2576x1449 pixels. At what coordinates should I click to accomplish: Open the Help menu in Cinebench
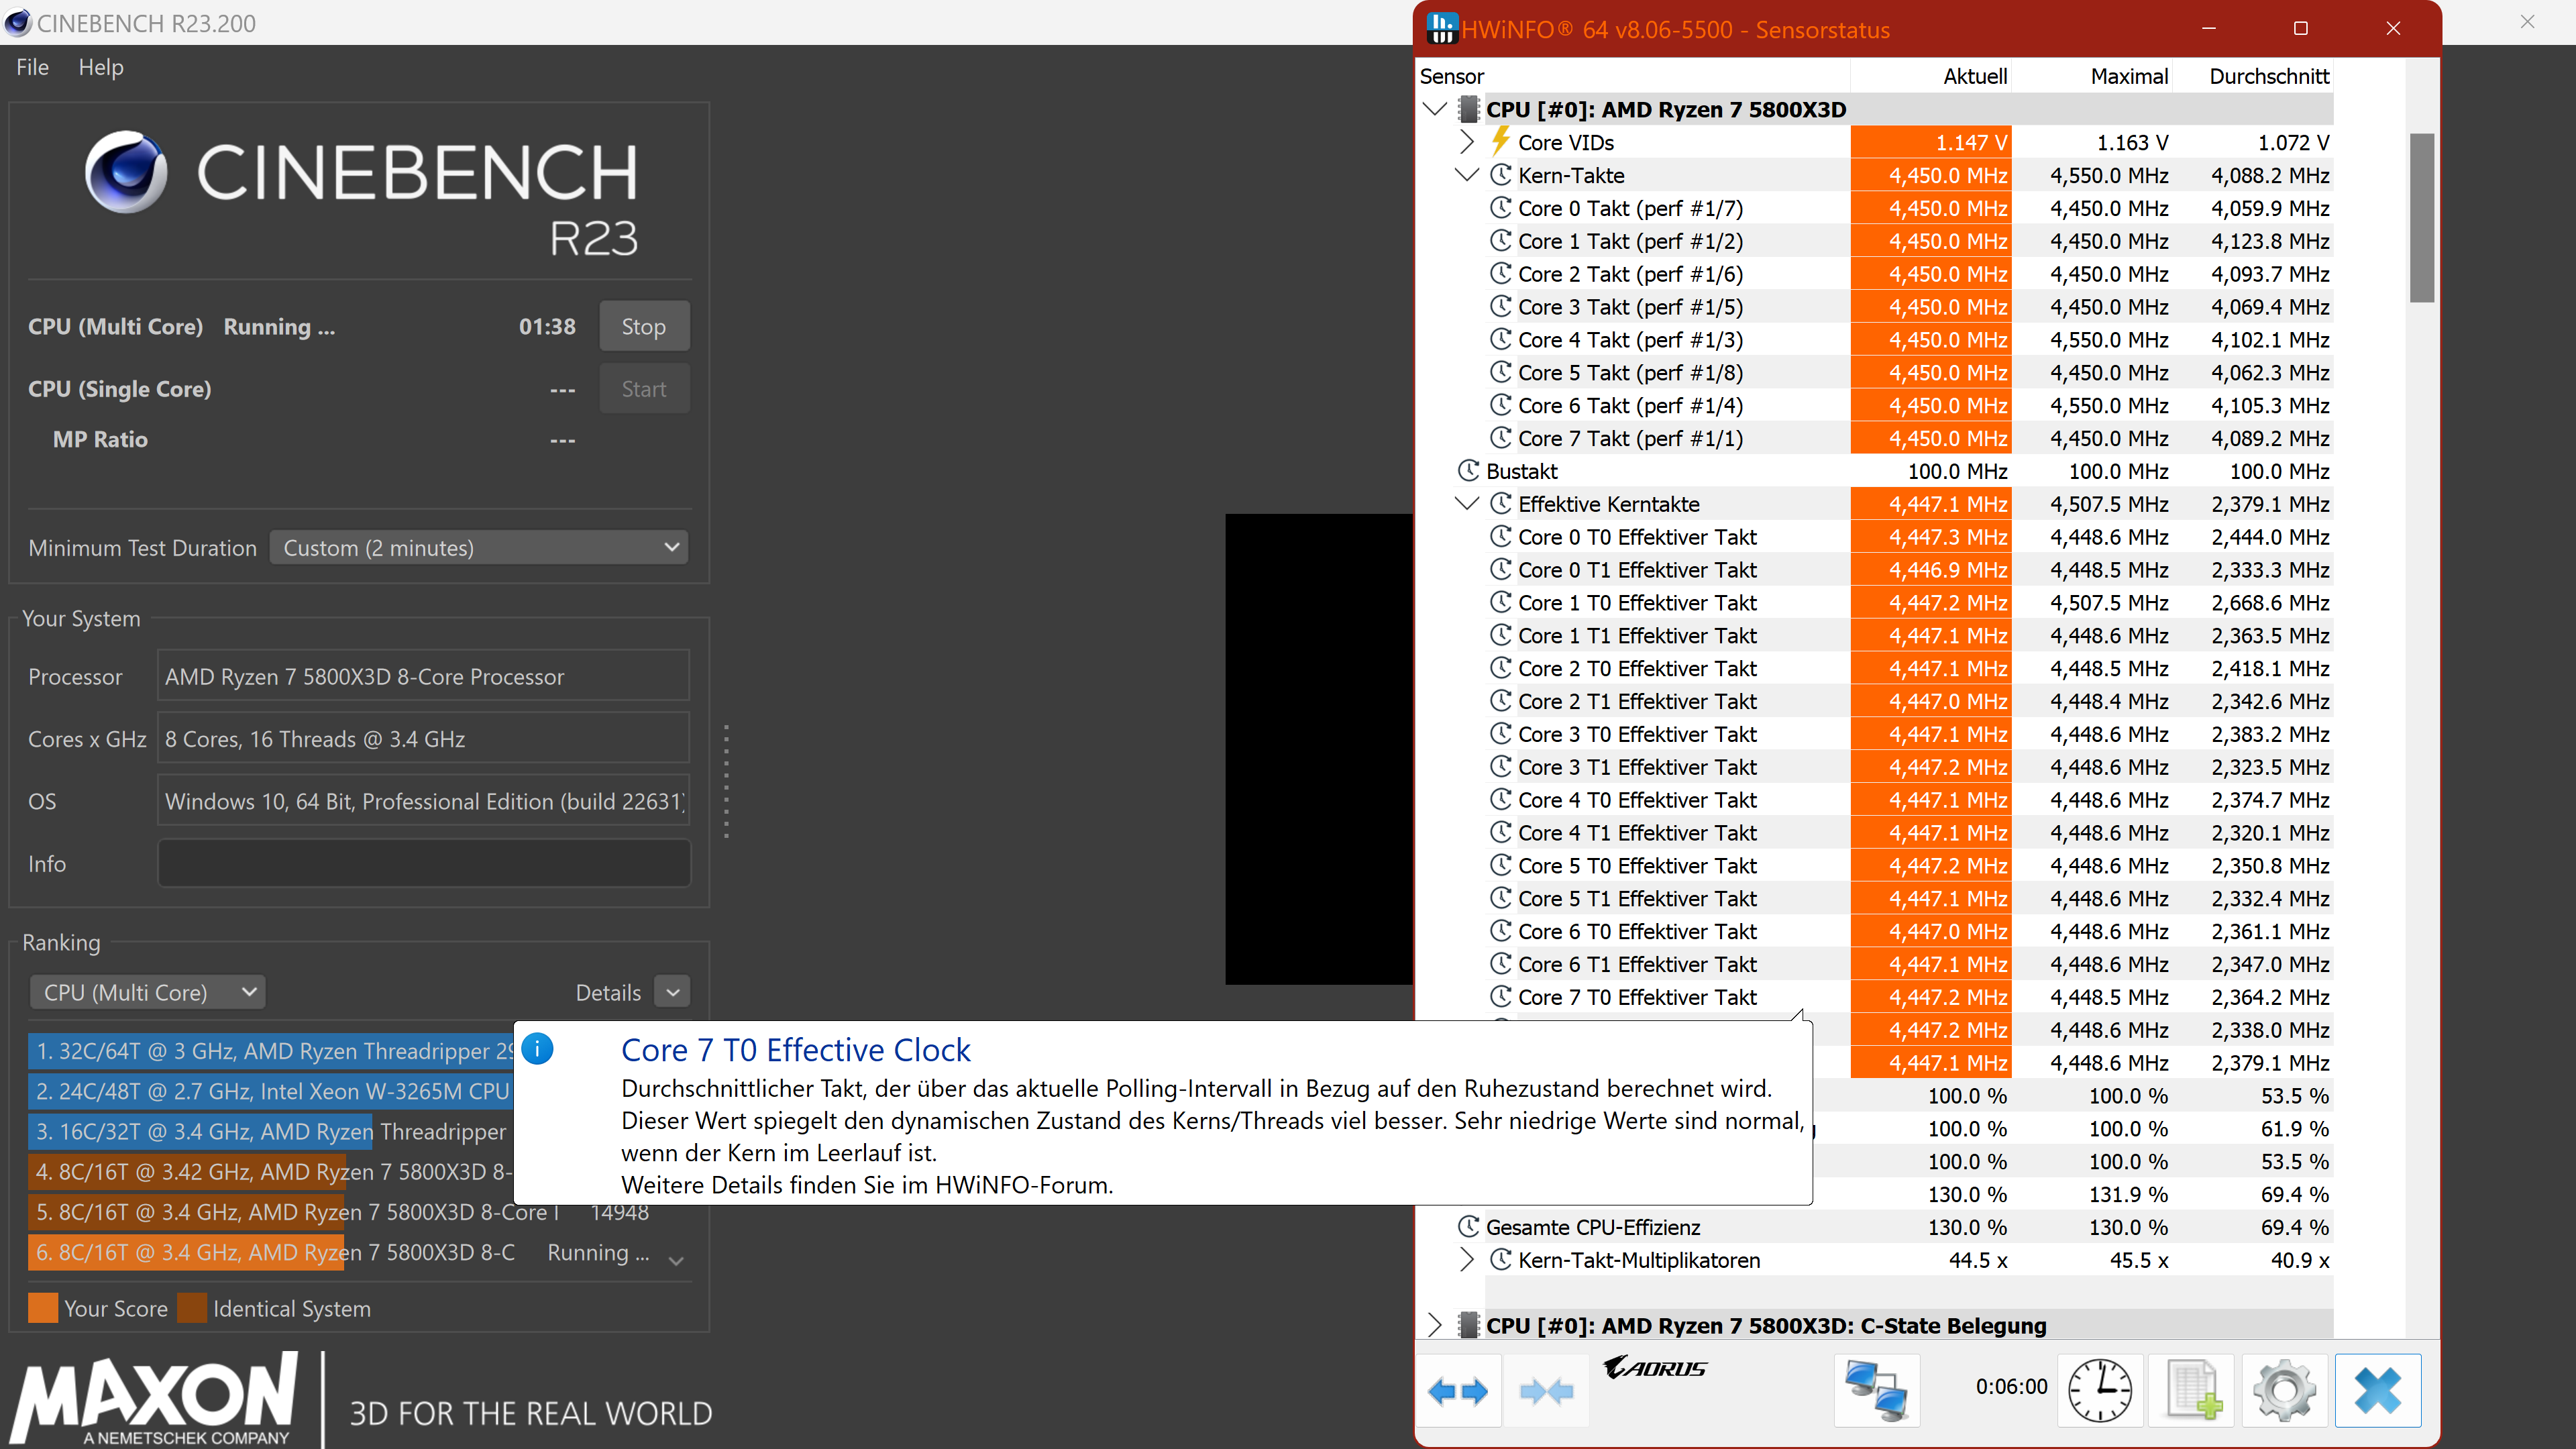click(x=101, y=67)
